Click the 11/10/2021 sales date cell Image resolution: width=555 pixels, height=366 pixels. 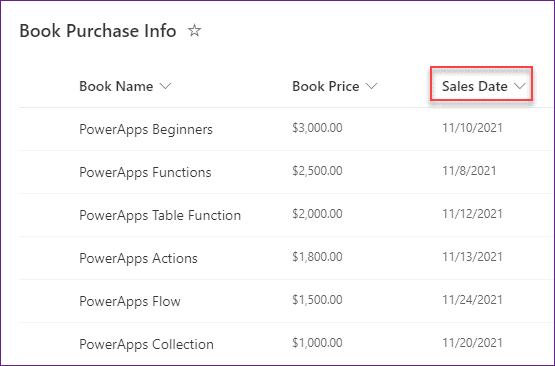(473, 128)
